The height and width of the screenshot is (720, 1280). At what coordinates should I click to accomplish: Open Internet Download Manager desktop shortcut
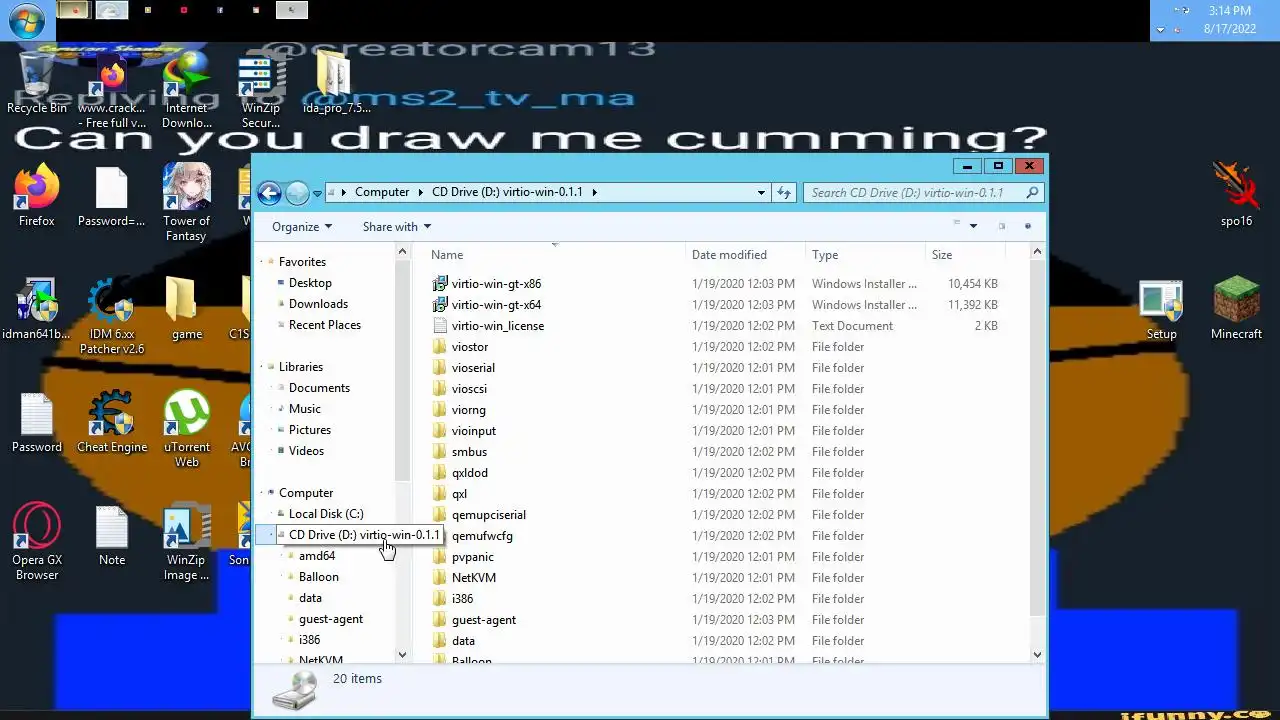pos(187,90)
